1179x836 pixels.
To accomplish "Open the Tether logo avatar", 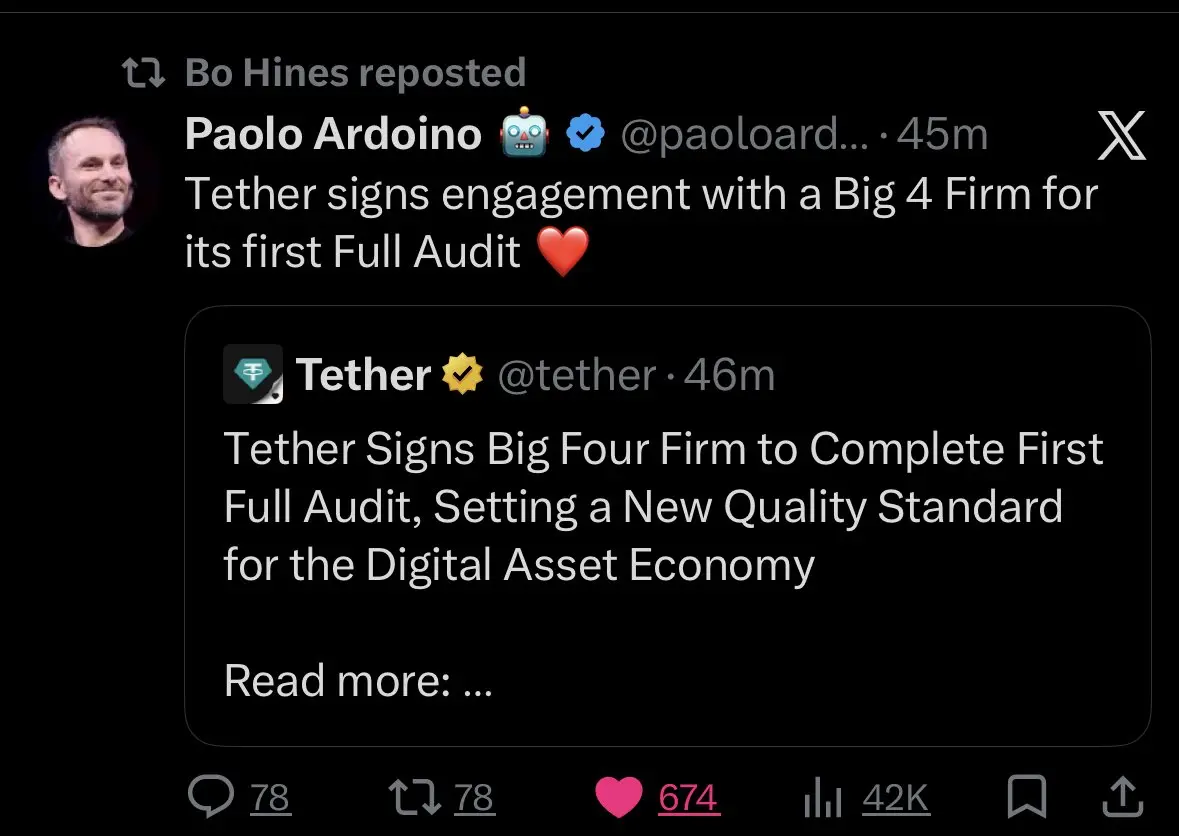I will click(x=253, y=374).
